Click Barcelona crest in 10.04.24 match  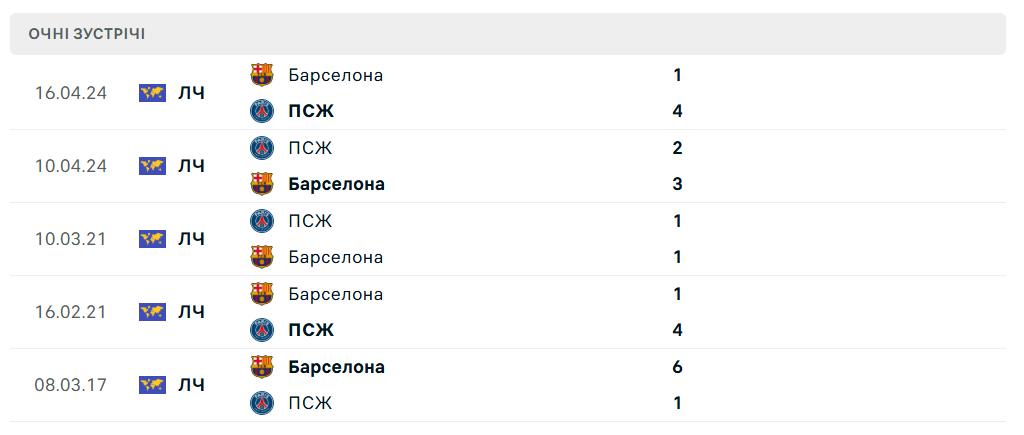262,184
